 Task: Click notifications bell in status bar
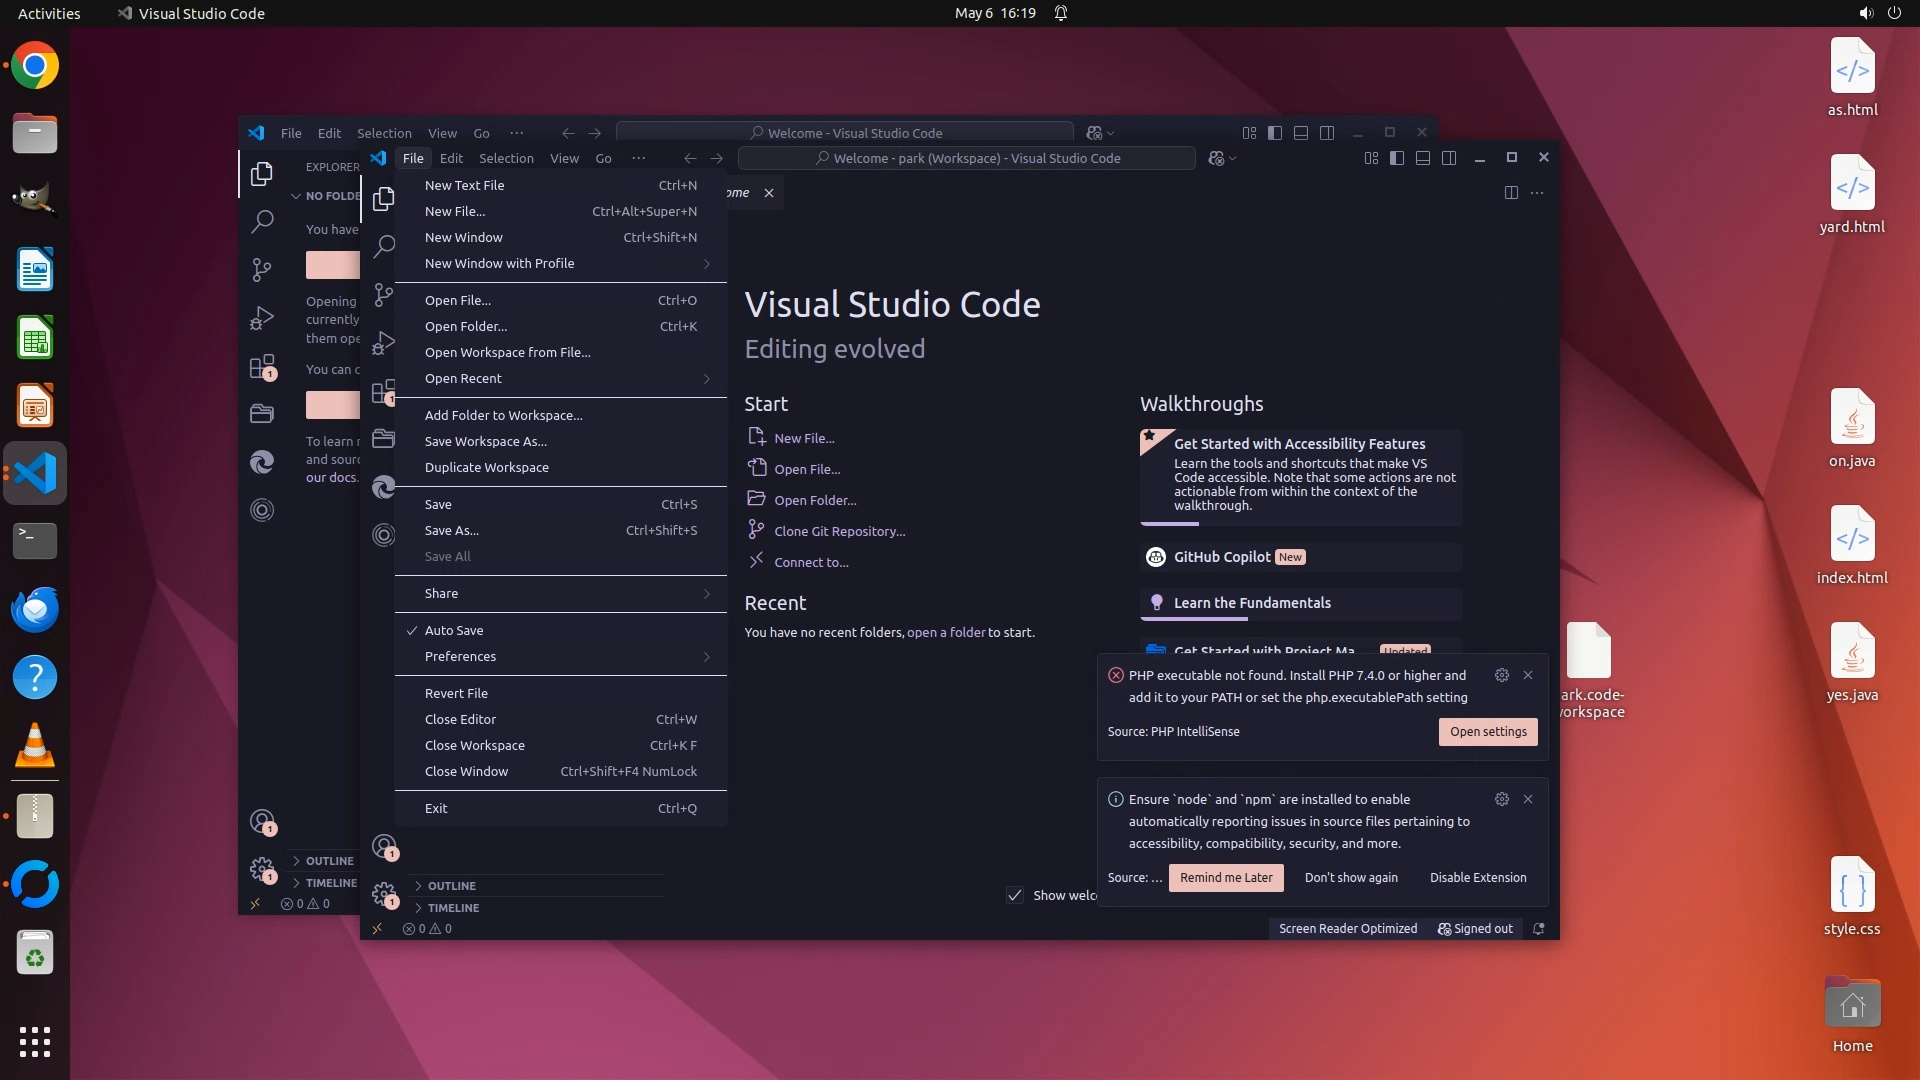(x=1539, y=928)
